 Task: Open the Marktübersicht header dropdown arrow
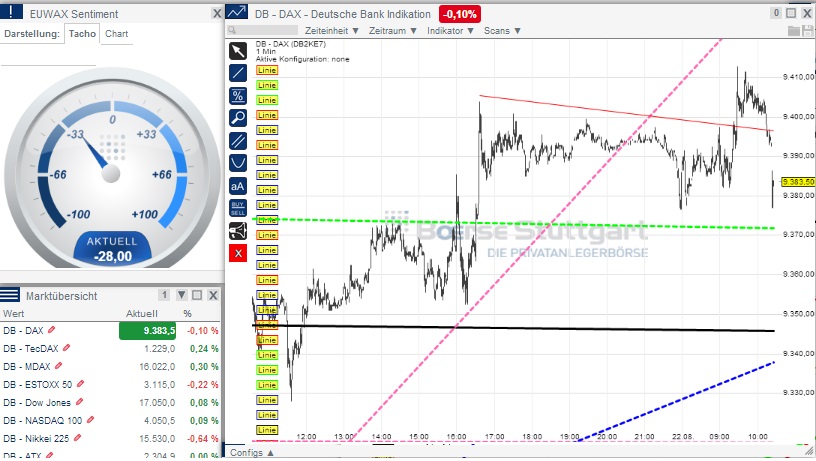[x=181, y=295]
